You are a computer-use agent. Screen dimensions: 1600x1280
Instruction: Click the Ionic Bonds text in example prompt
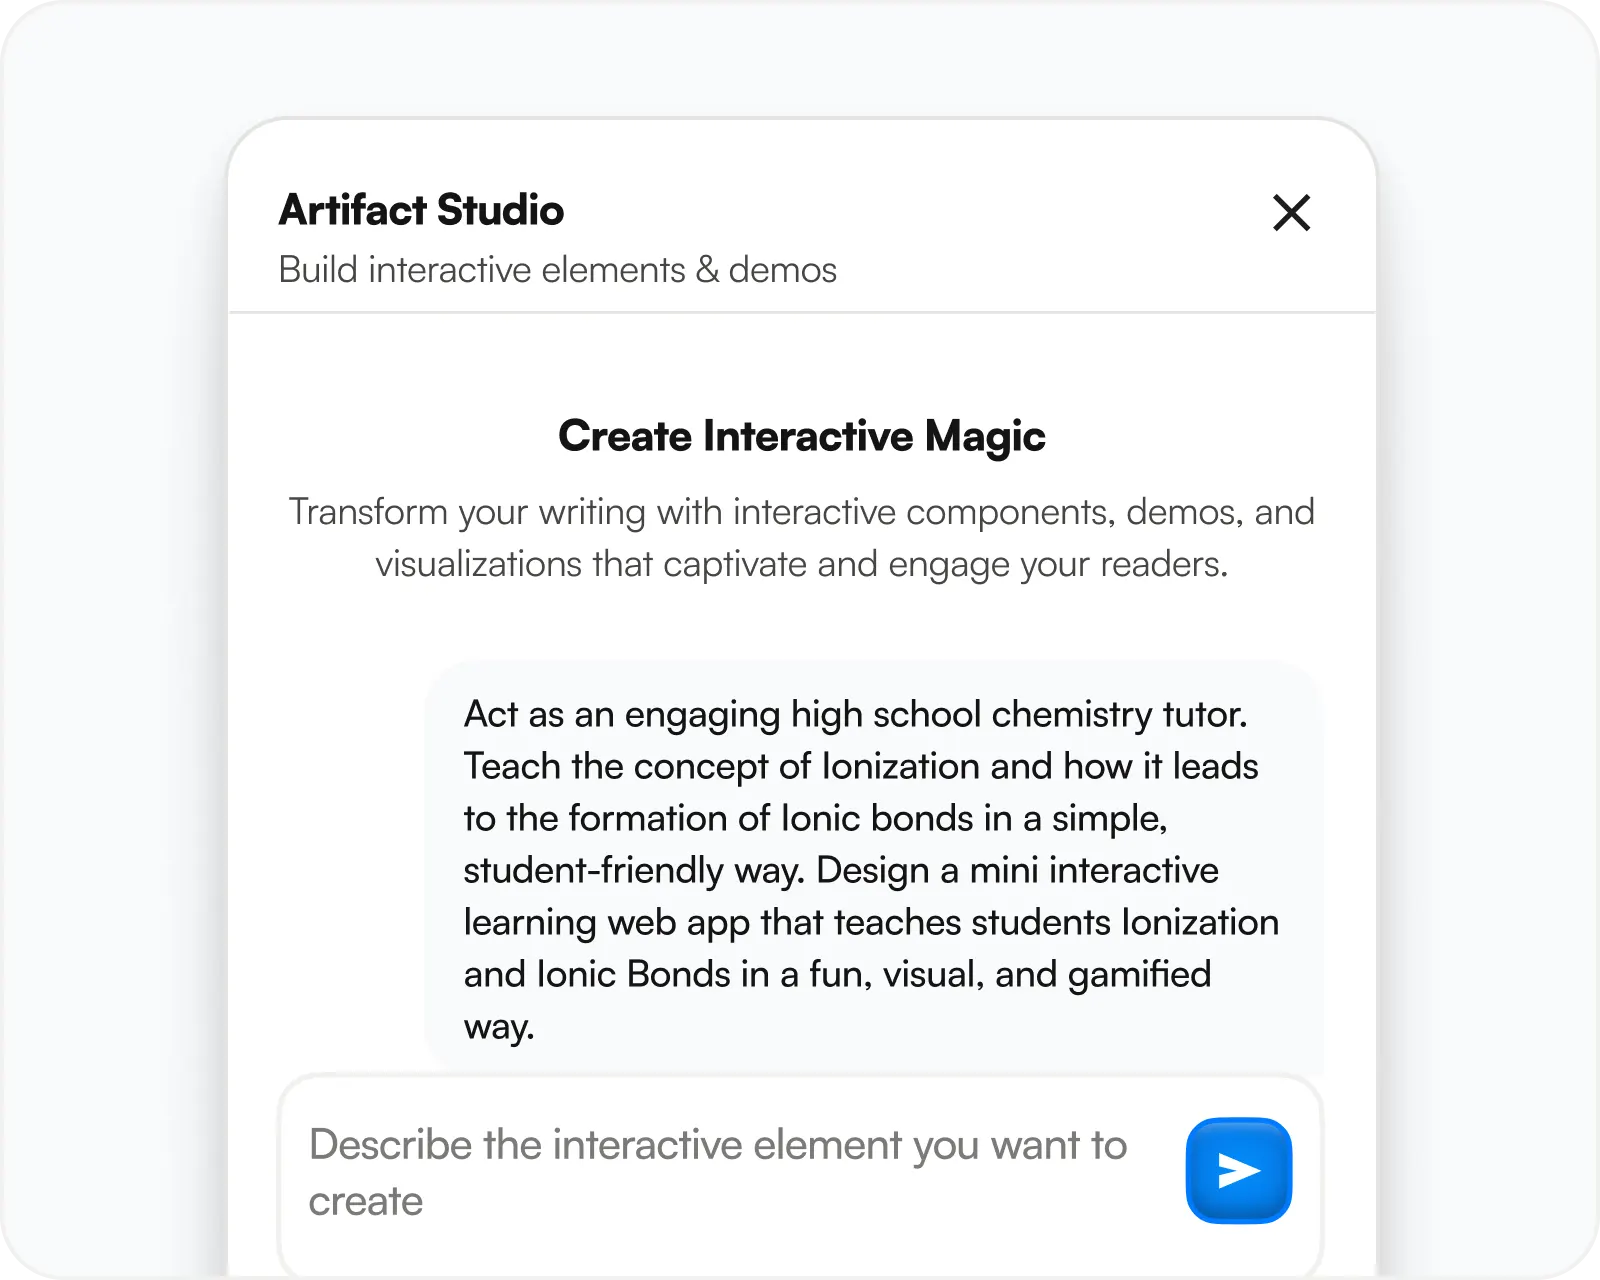(631, 973)
